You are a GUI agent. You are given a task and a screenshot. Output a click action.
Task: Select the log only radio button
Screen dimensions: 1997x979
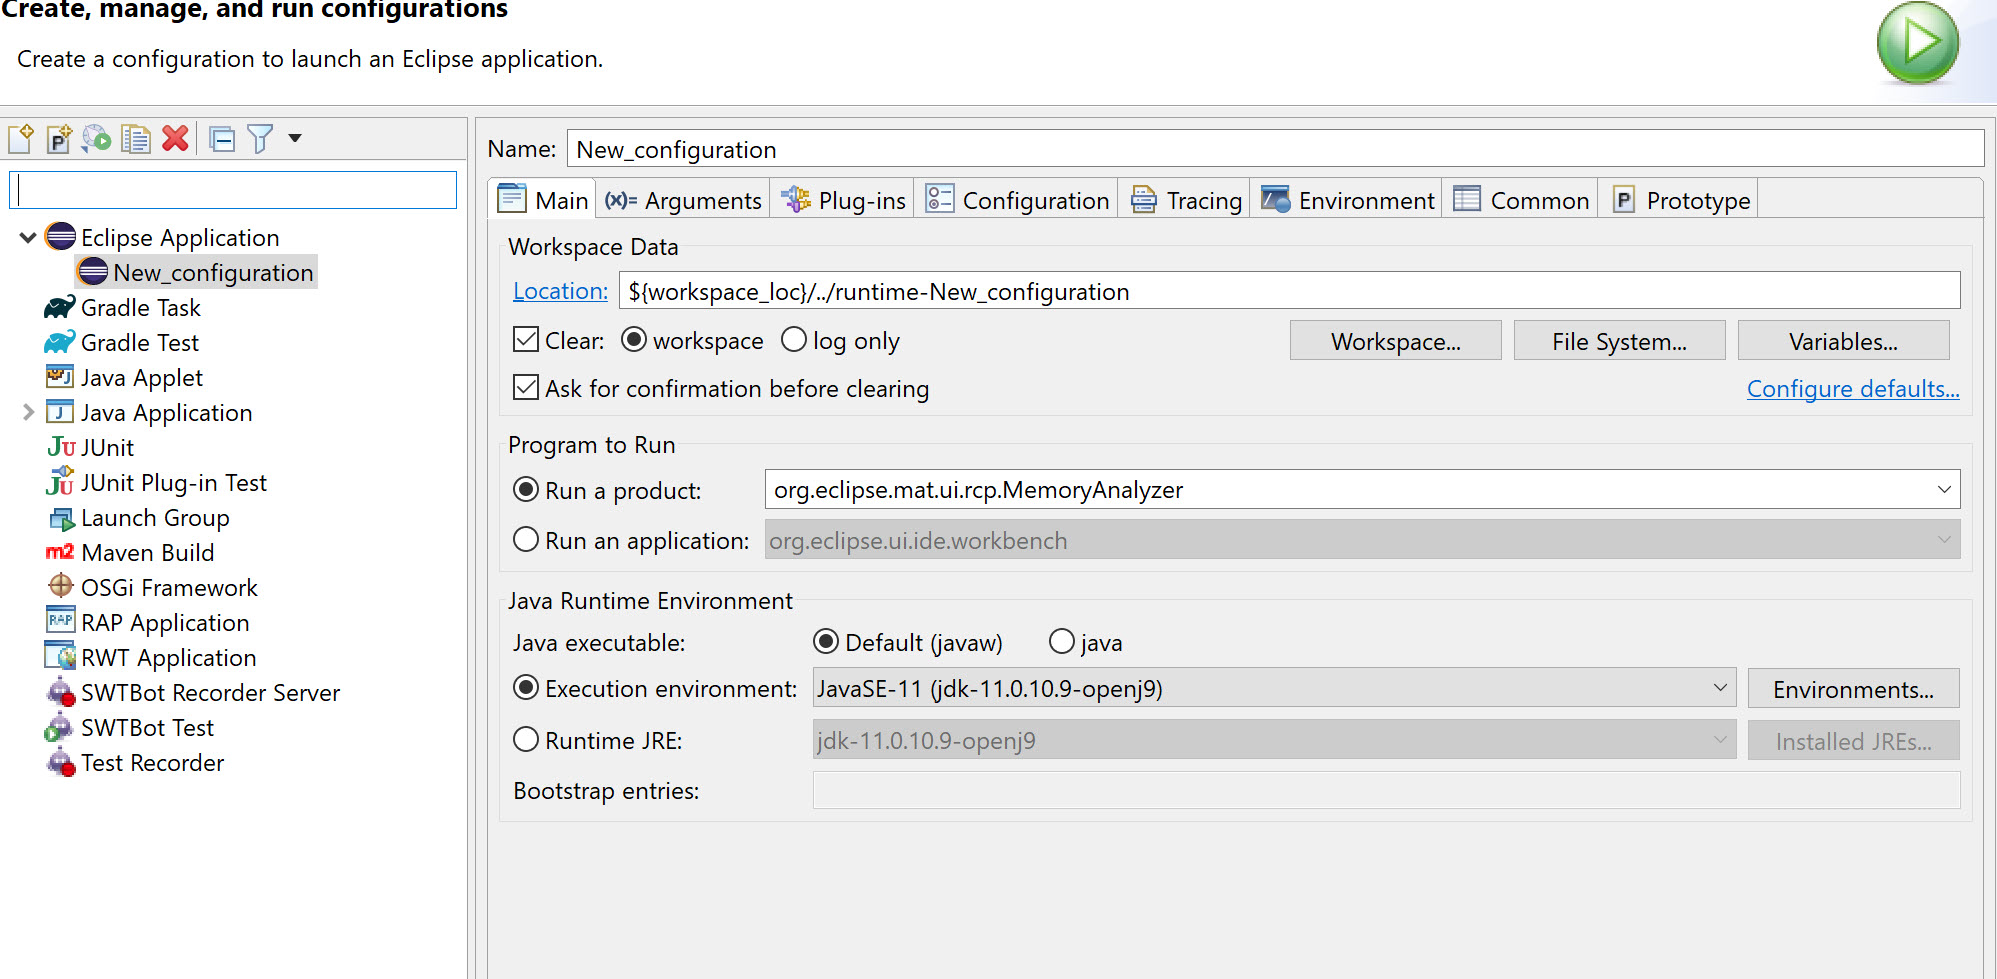click(x=794, y=340)
